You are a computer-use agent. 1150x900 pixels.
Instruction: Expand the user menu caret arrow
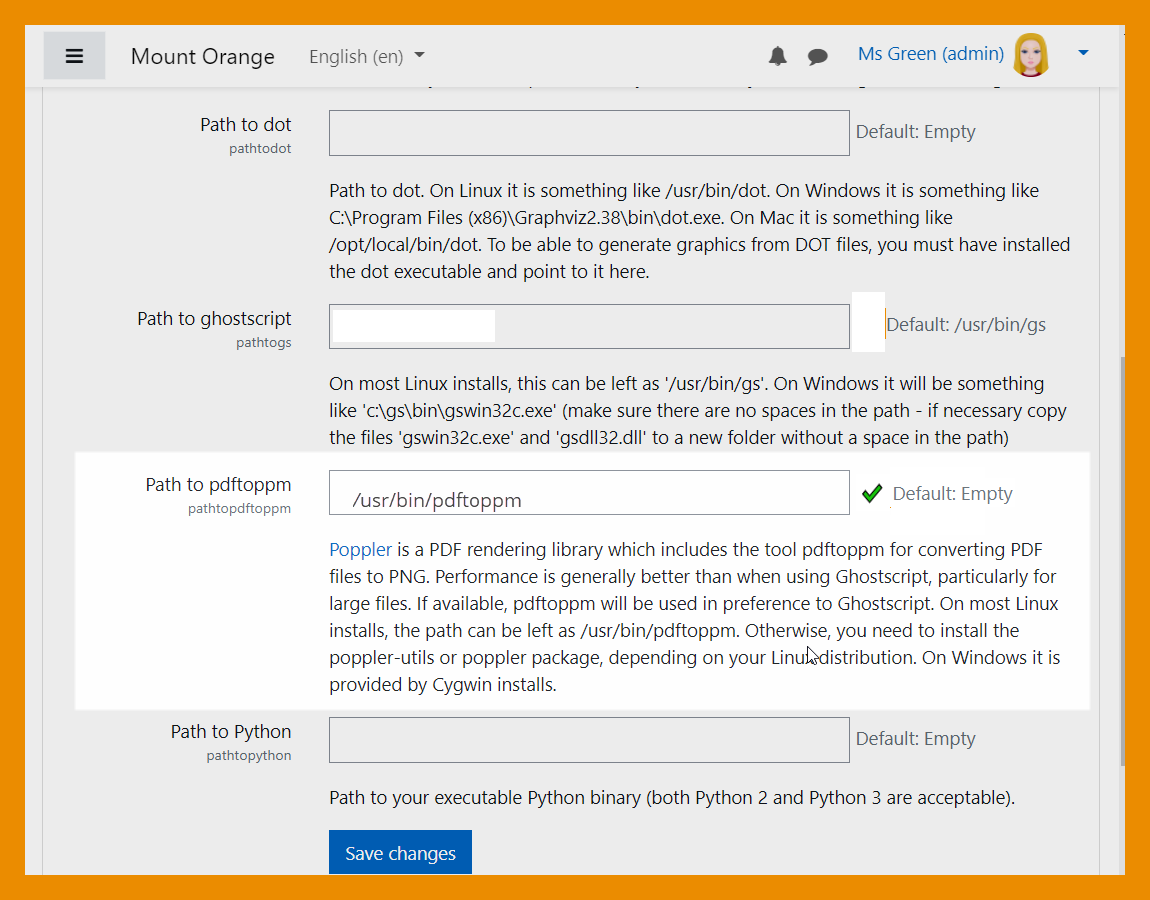(1083, 54)
